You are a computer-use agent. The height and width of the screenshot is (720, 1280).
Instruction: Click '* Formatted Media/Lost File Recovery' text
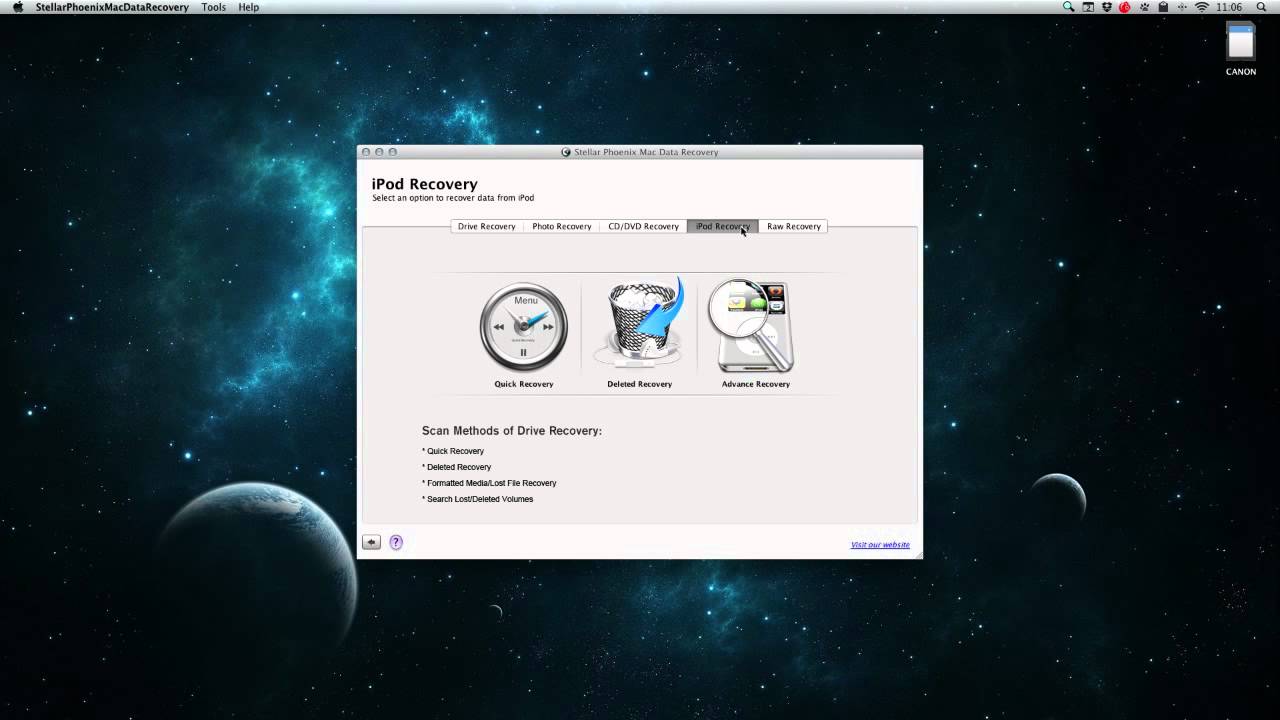tap(489, 483)
